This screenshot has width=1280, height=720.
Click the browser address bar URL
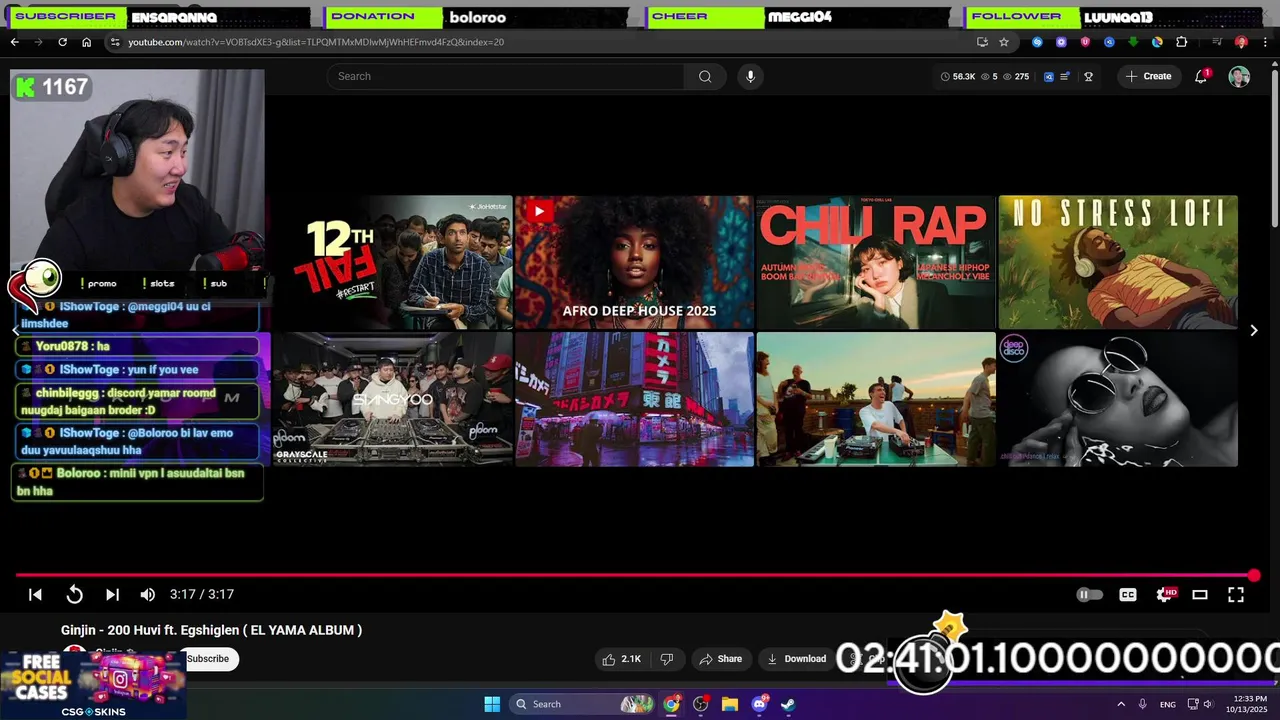316,42
